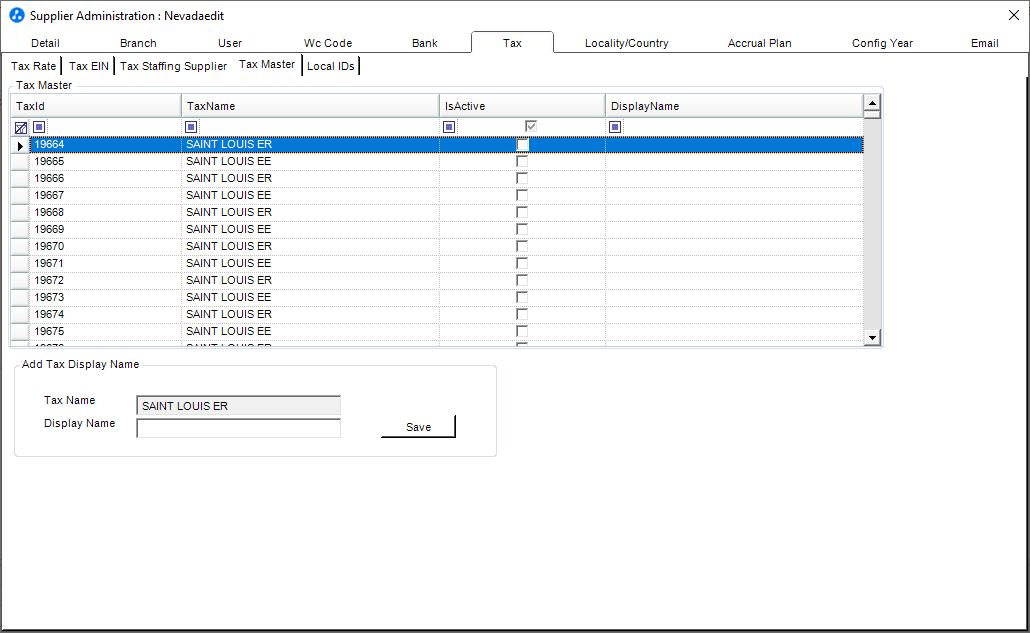Close the Supplier Administration window
Screen dimensions: 1030x633
coord(1014,15)
